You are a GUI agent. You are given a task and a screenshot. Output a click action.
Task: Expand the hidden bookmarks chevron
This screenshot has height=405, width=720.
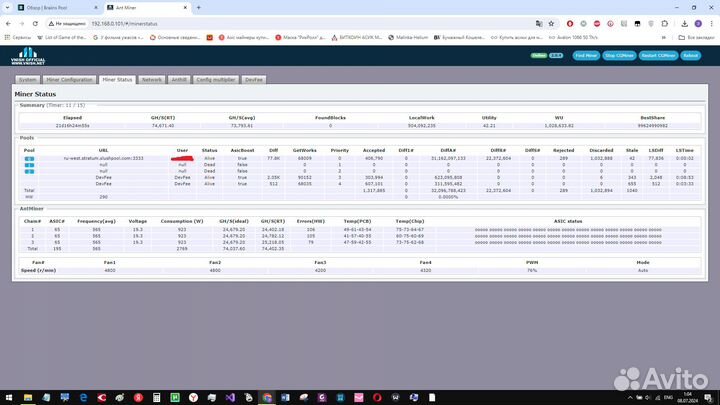[x=664, y=38]
